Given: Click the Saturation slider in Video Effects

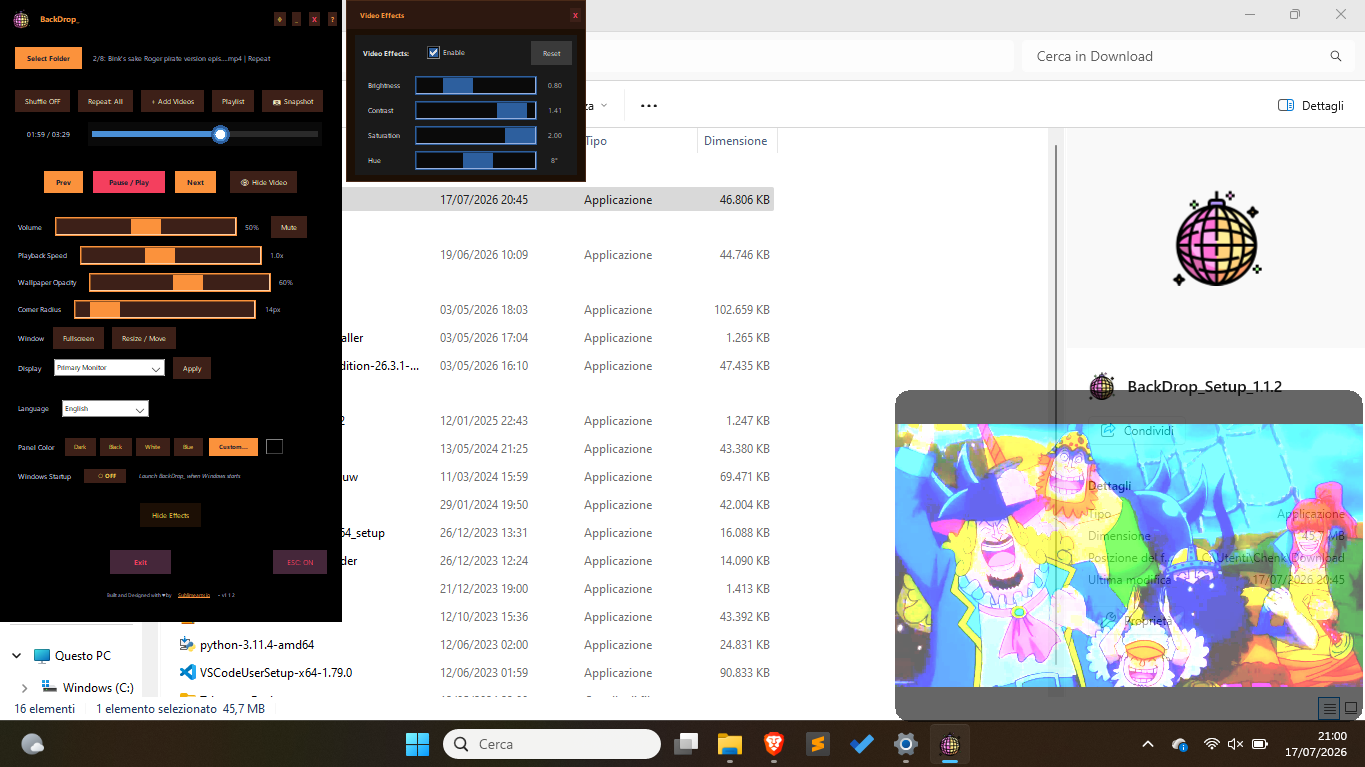Looking at the screenshot, I should [x=476, y=135].
